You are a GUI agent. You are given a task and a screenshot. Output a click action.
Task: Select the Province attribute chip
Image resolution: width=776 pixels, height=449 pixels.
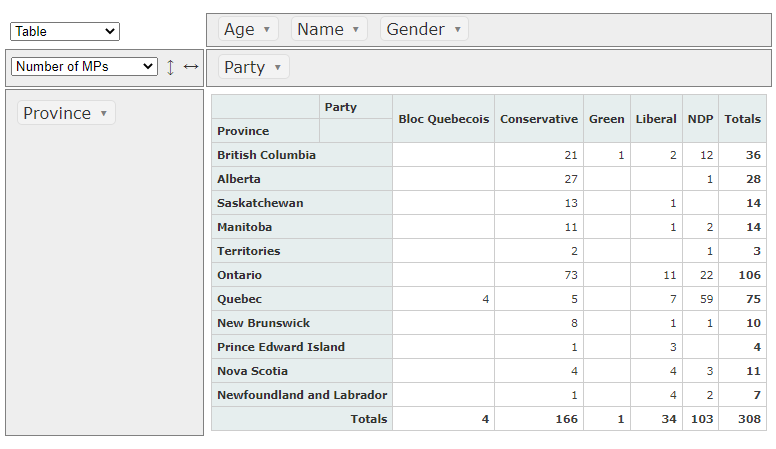tap(66, 113)
